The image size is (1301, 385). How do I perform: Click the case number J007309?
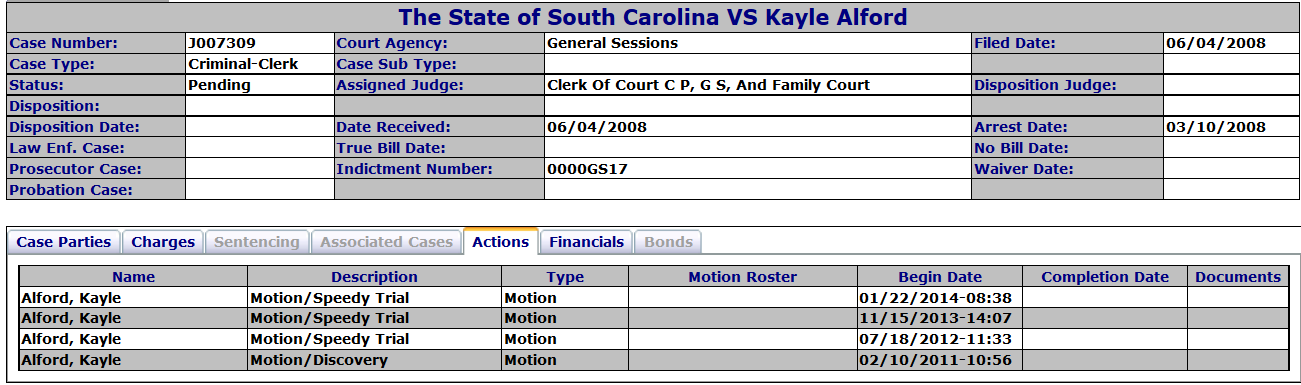[222, 43]
